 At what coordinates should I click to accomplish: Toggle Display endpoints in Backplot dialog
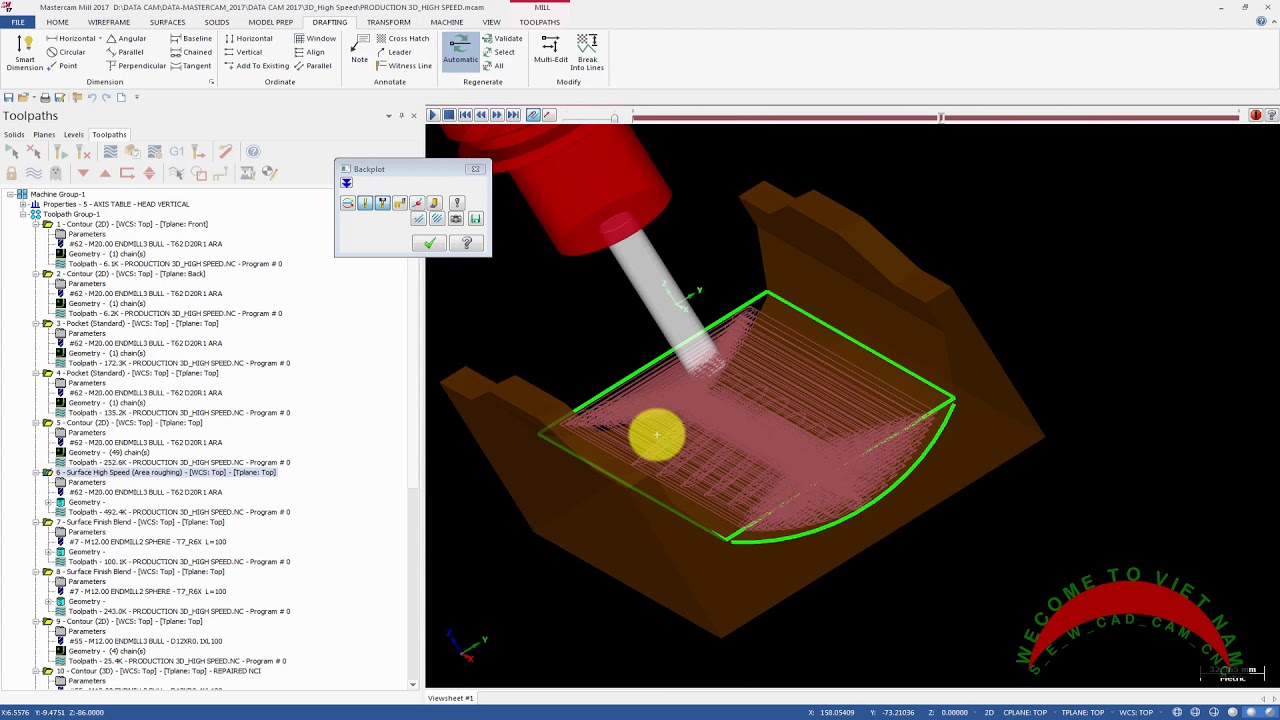[x=417, y=203]
